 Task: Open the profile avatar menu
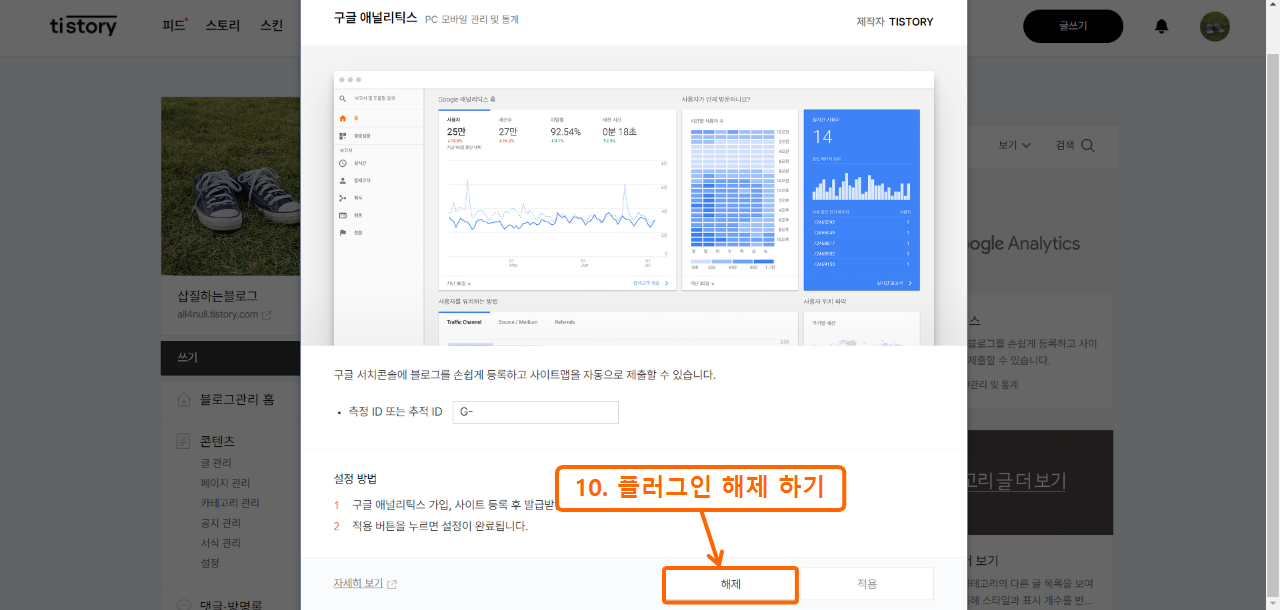pos(1214,27)
